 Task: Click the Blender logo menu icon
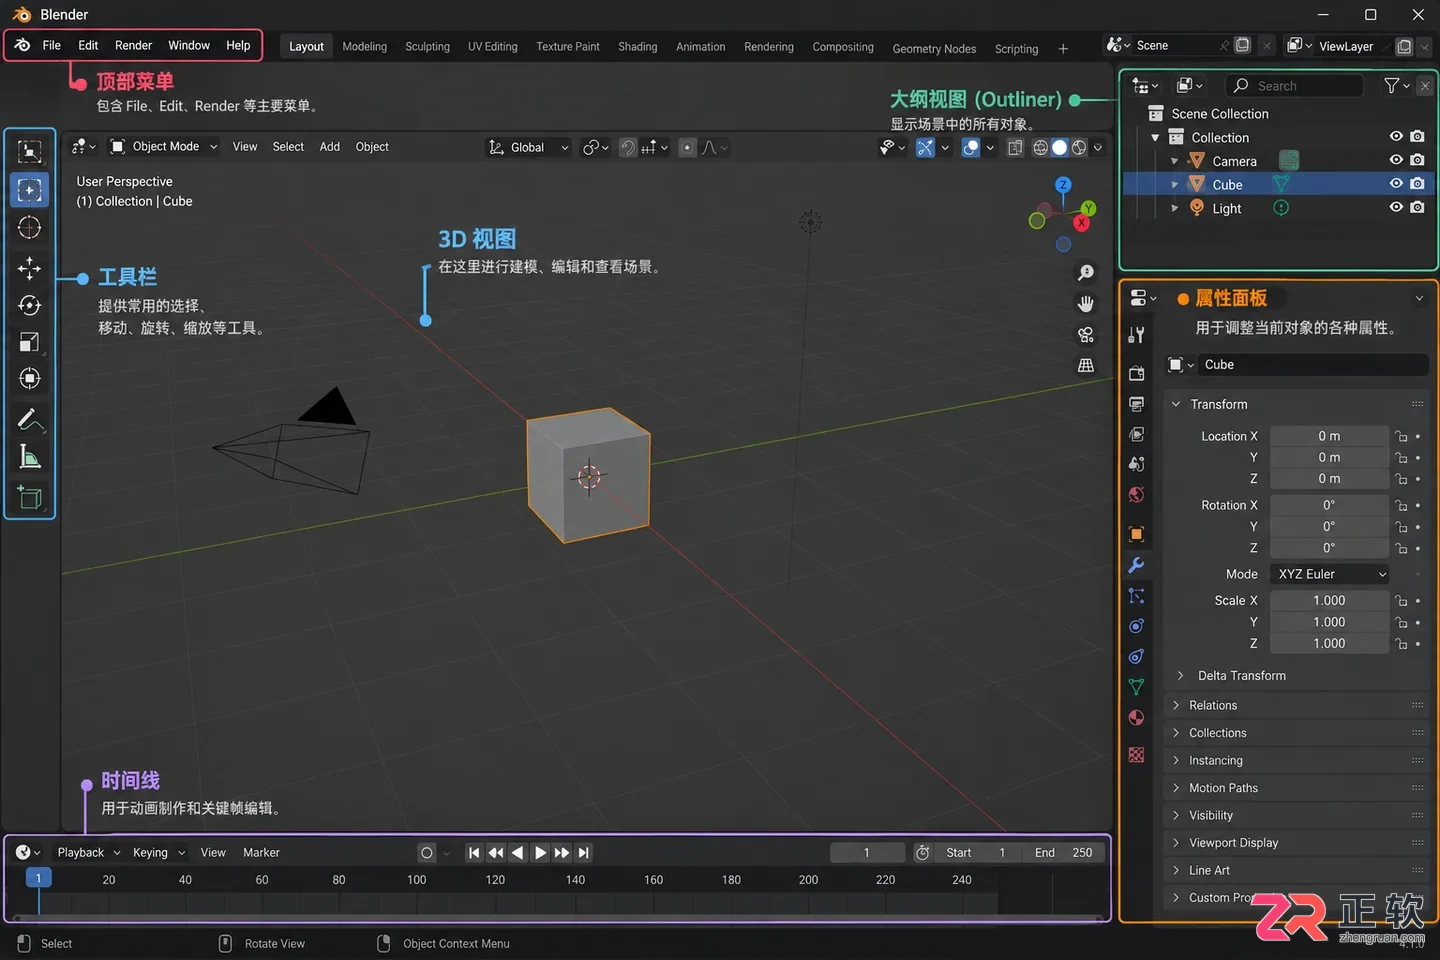[22, 45]
